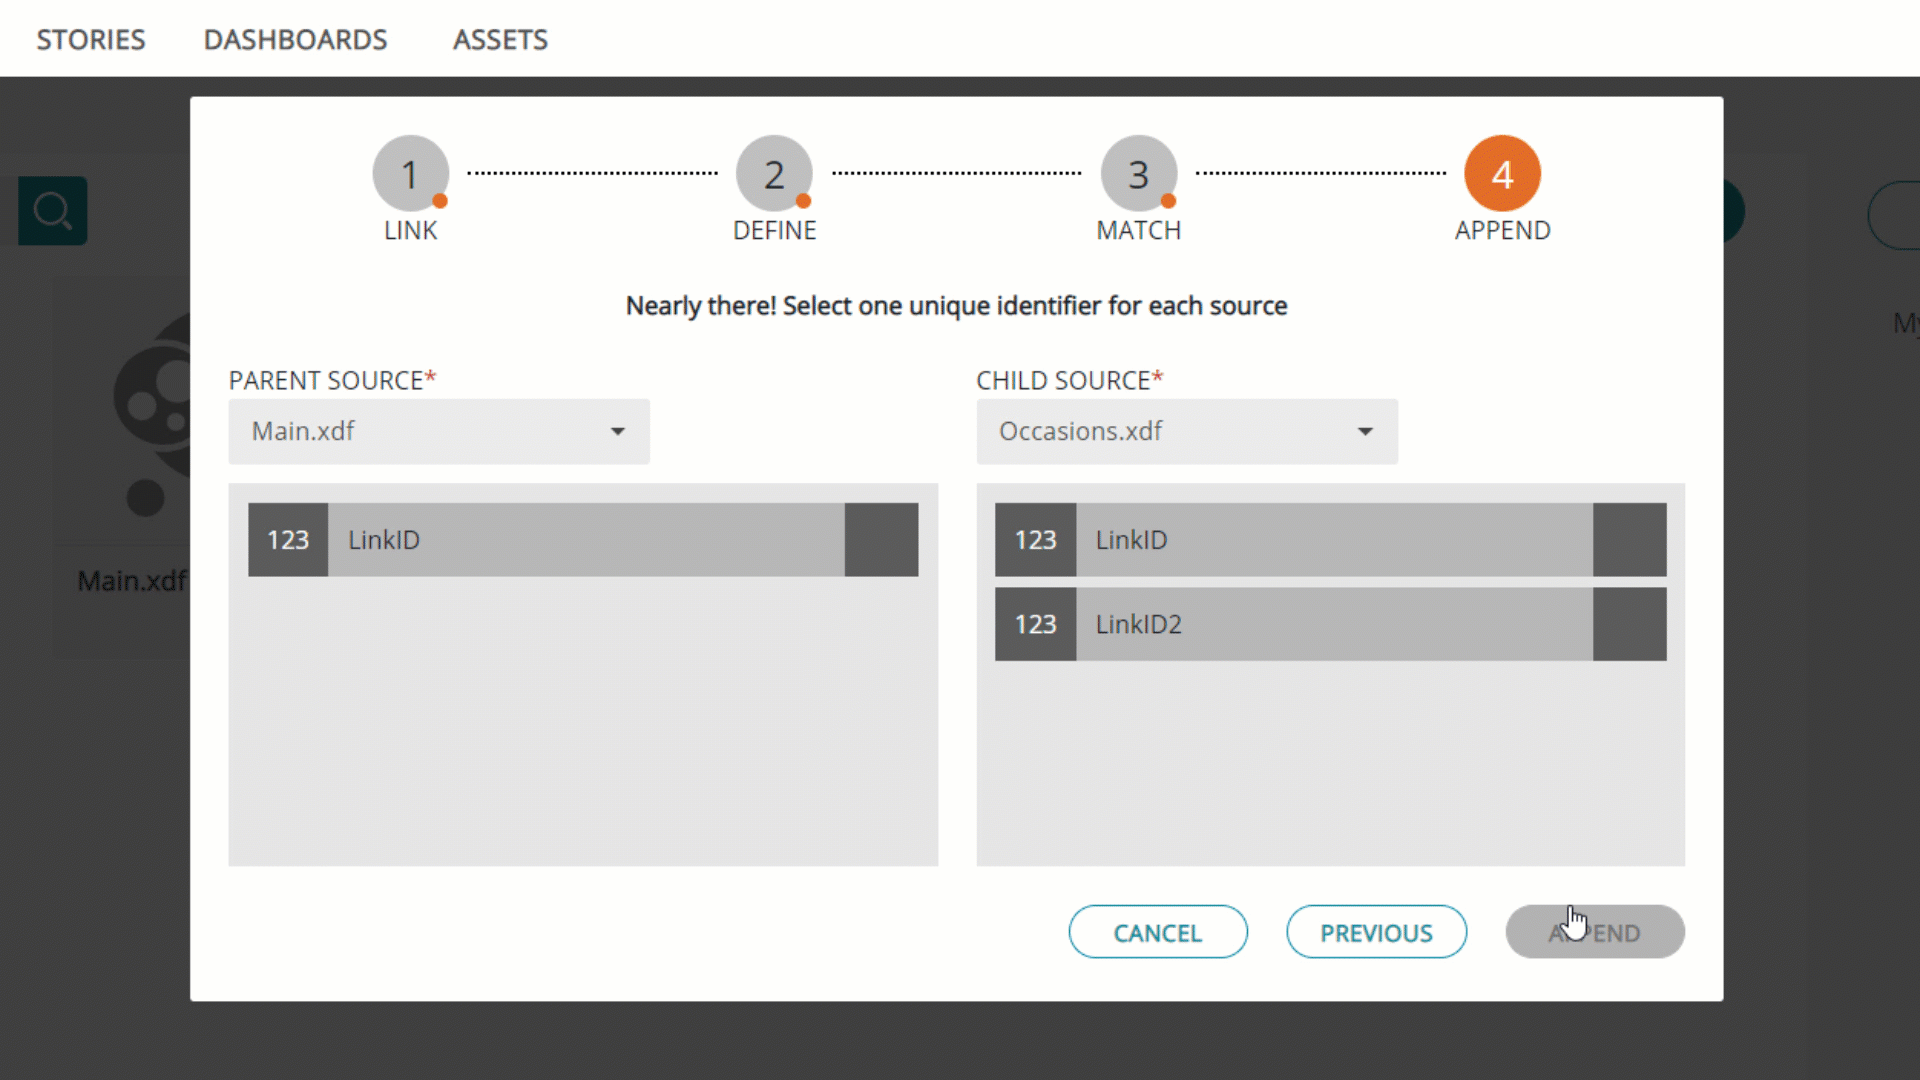Select the parent source LinkID field
The height and width of the screenshot is (1080, 1920).
click(x=583, y=540)
